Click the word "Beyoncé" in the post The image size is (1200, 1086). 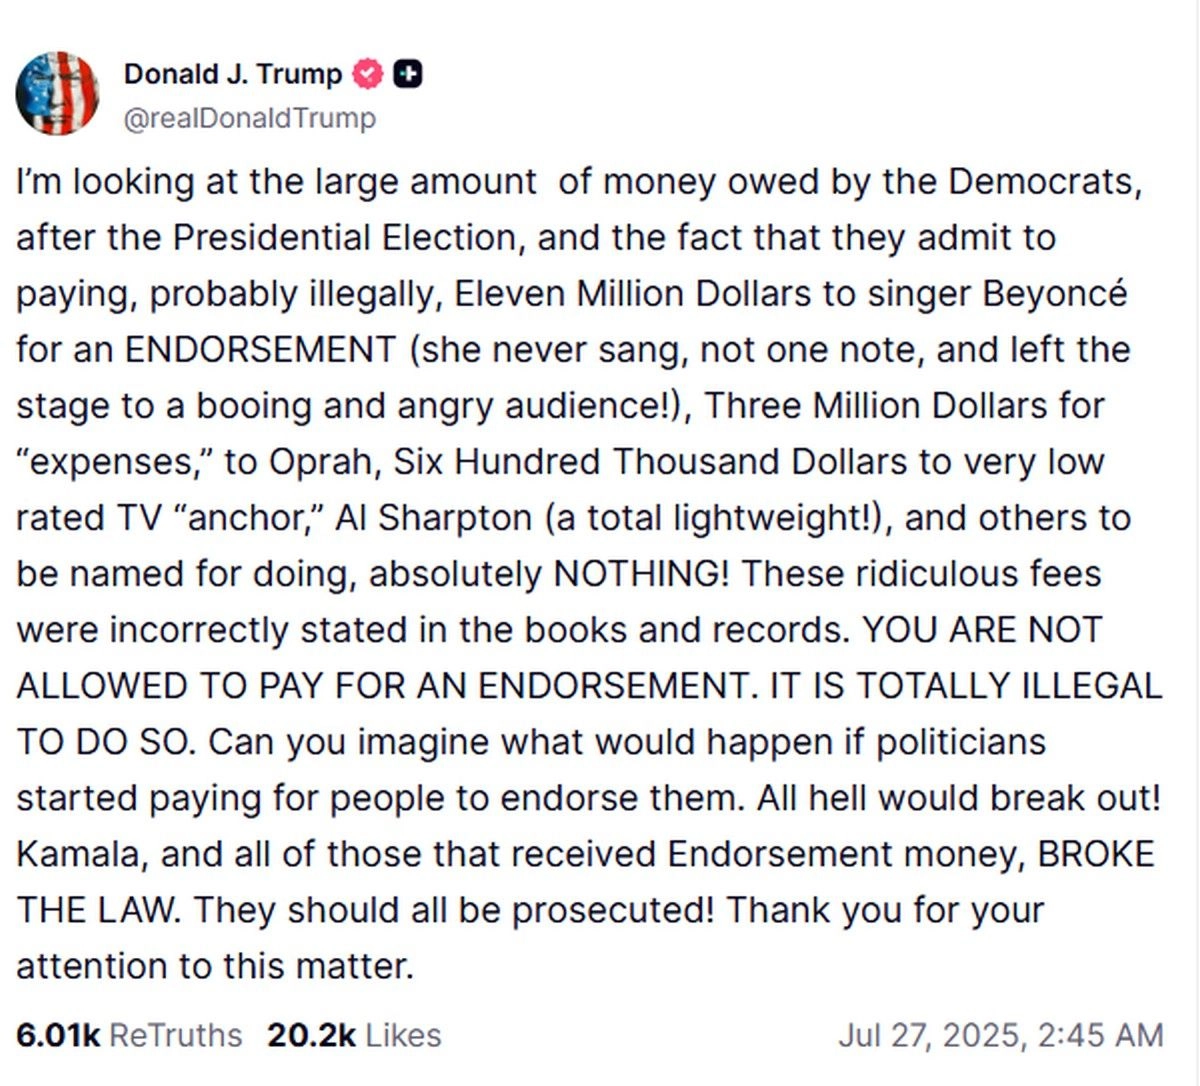[x=1054, y=294]
